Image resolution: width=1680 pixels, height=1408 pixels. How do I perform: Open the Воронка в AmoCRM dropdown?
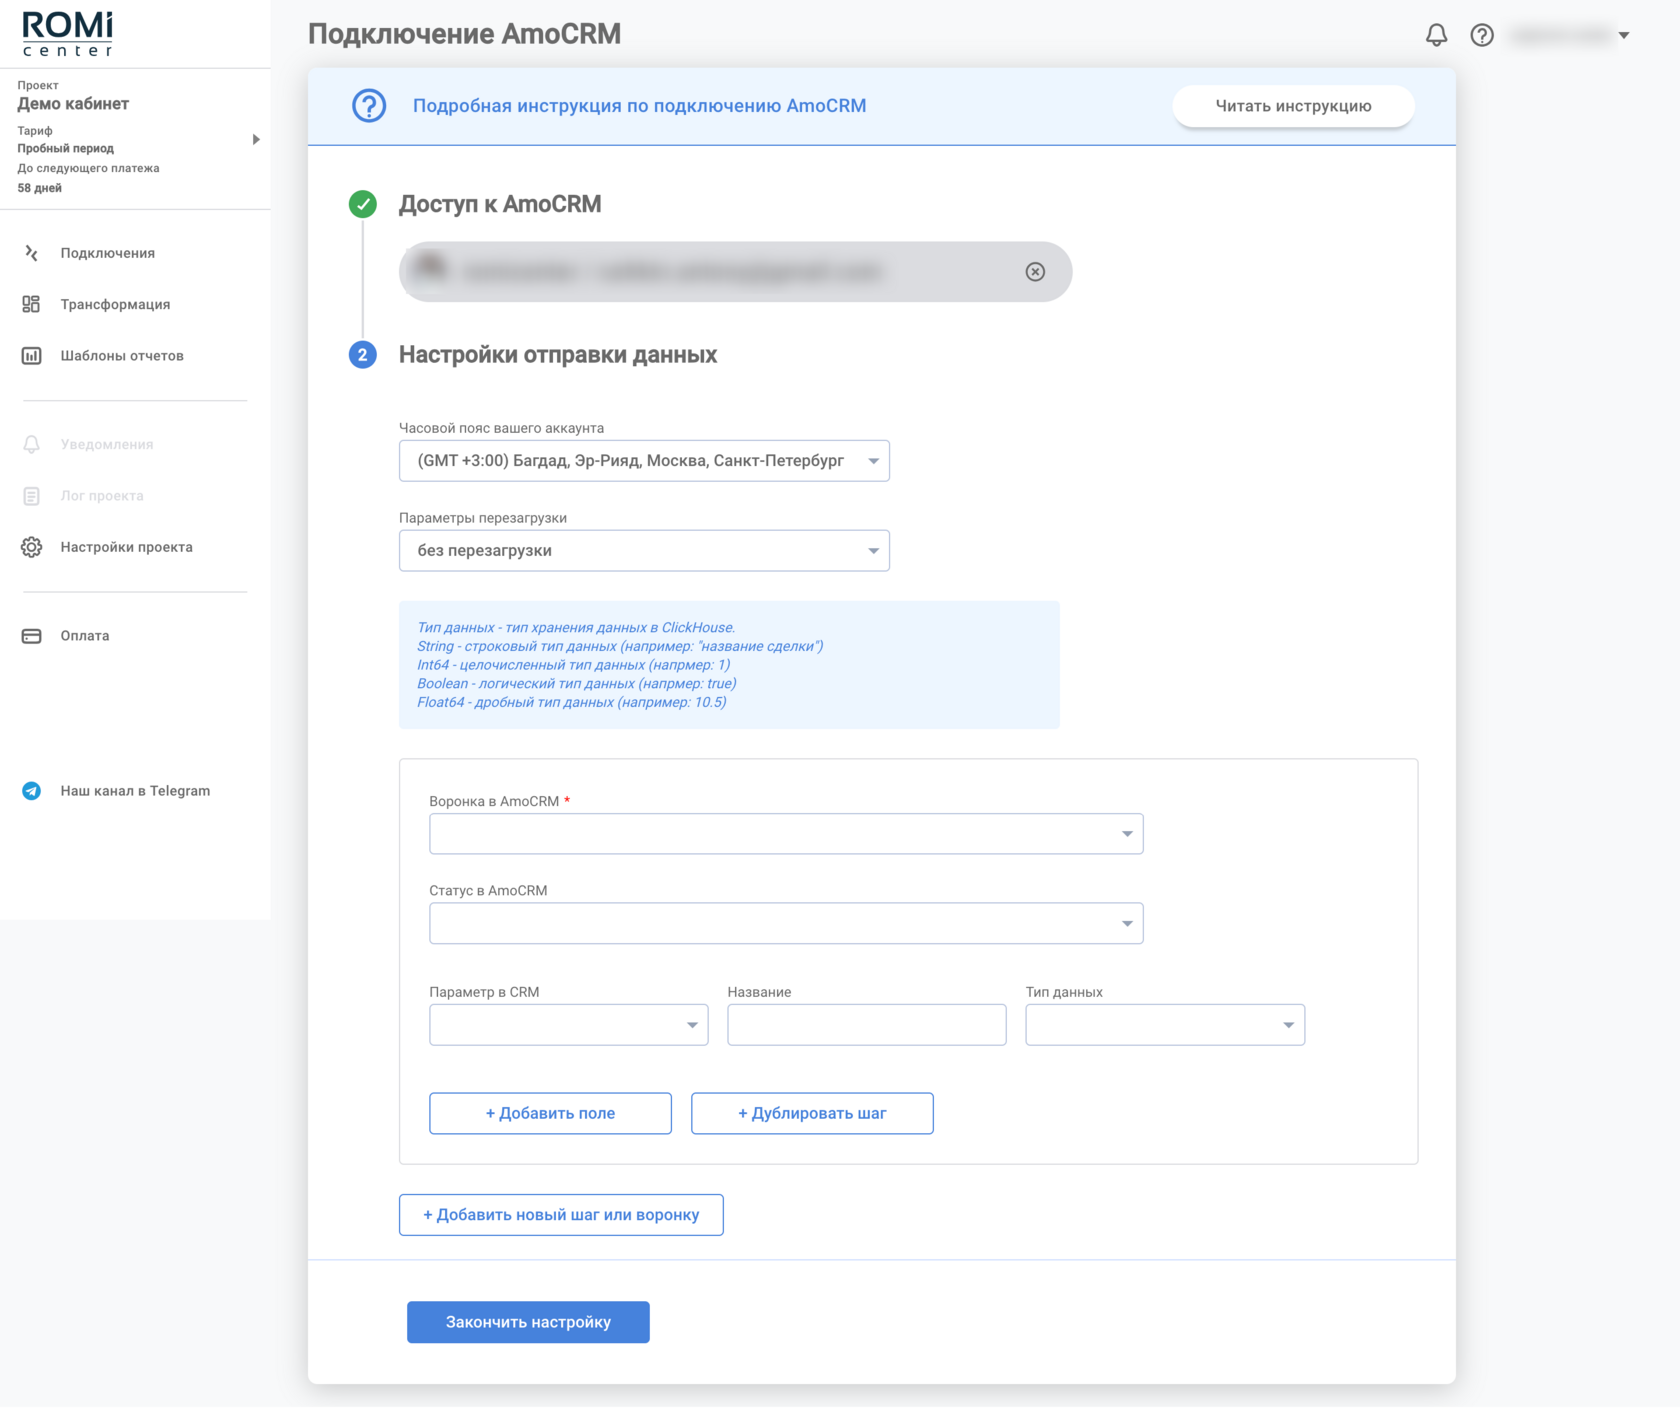click(x=786, y=834)
